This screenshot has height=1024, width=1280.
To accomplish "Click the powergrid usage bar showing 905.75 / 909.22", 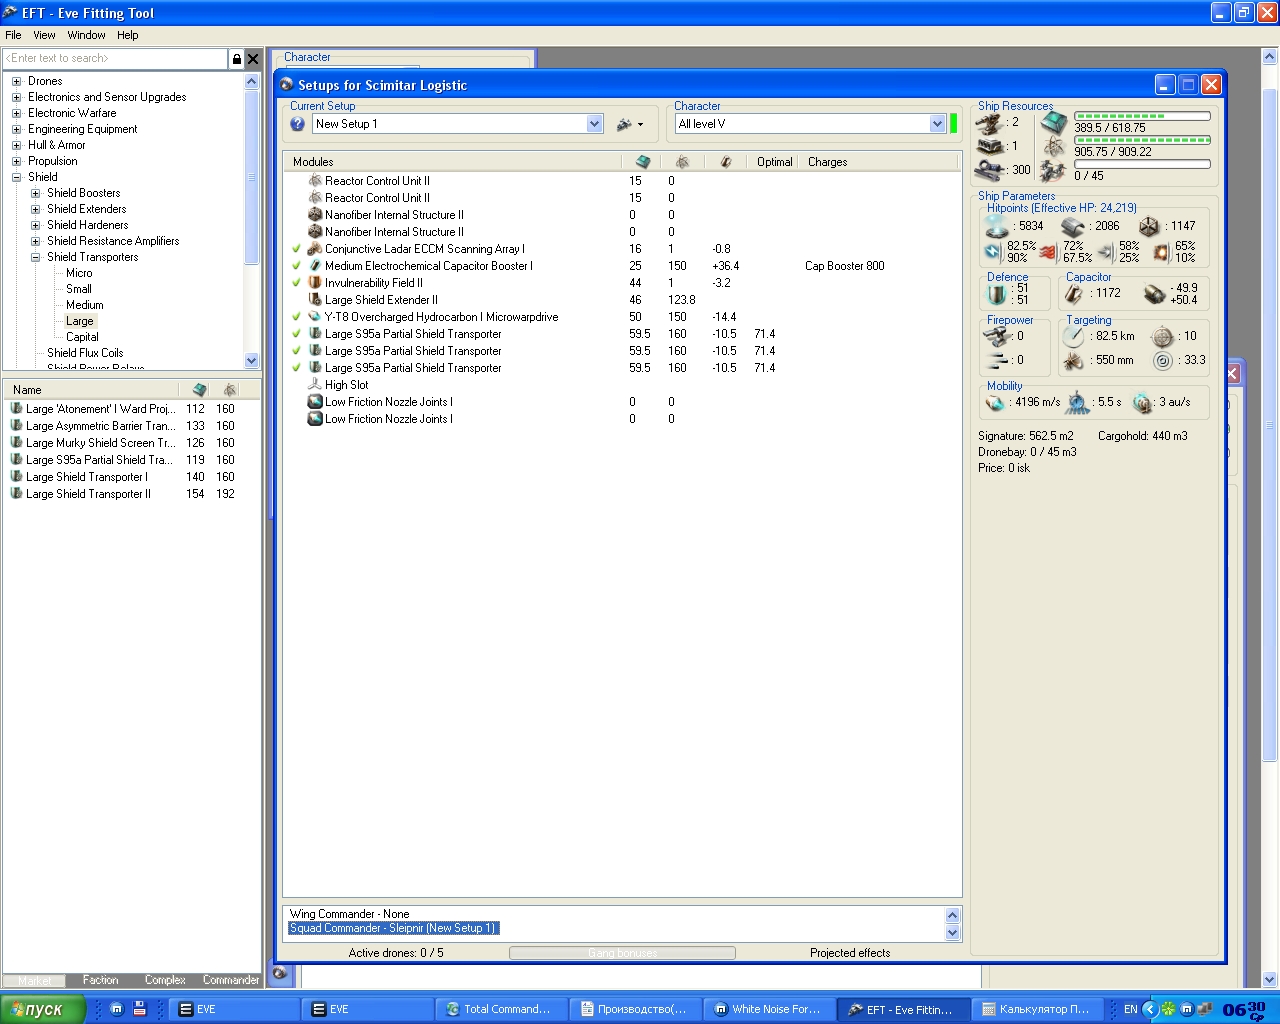I will coord(1142,140).
